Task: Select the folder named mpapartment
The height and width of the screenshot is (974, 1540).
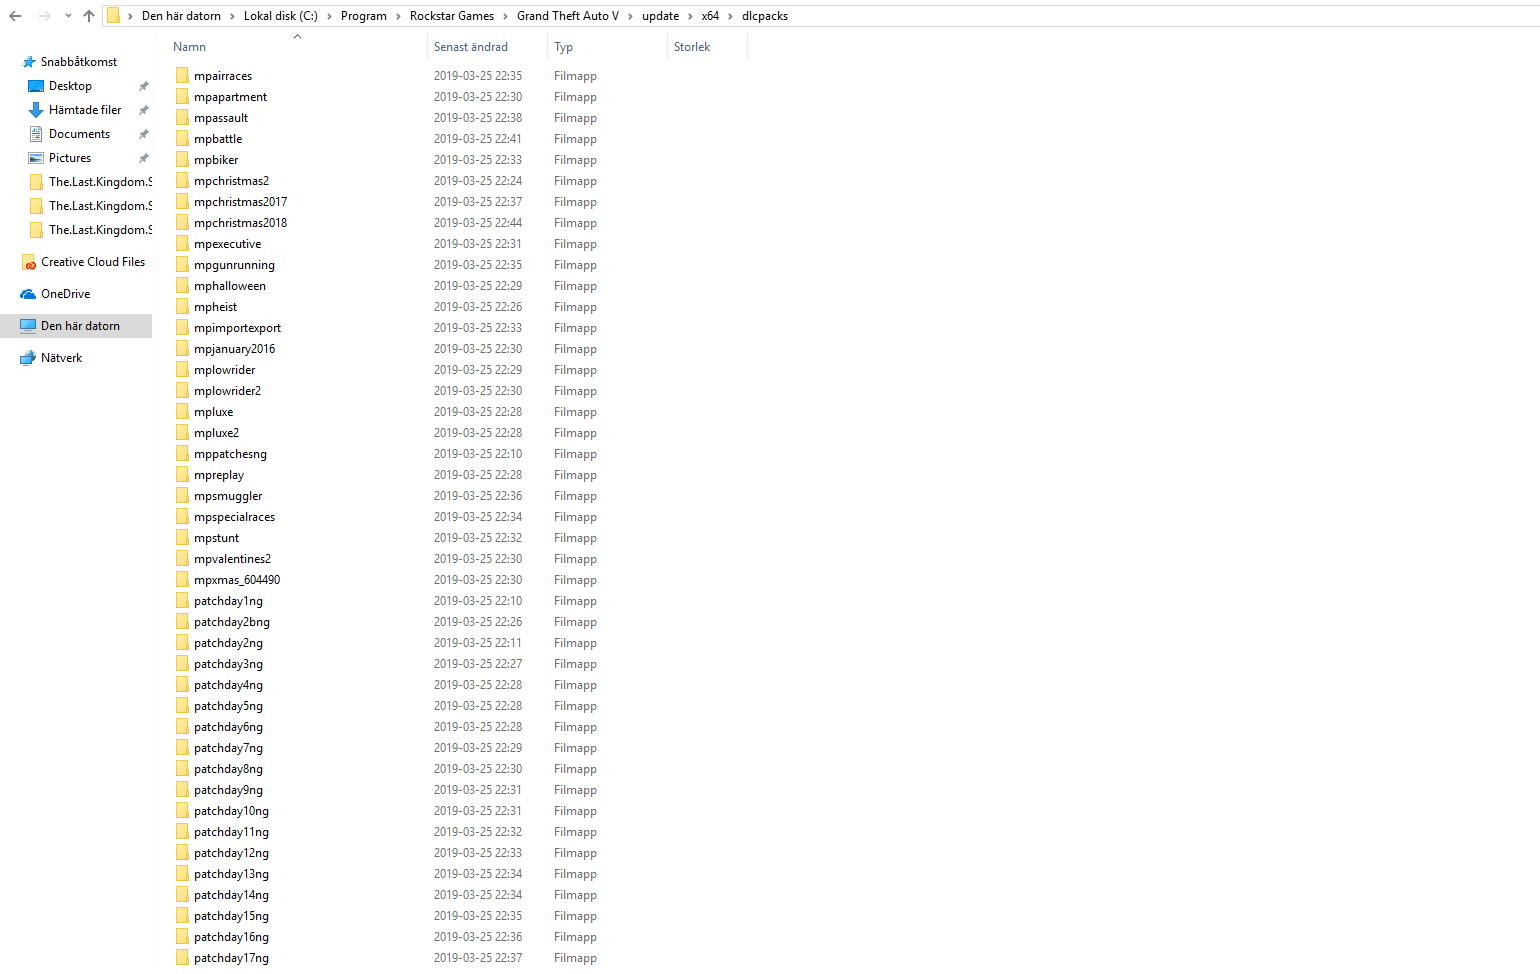Action: pyautogui.click(x=230, y=97)
